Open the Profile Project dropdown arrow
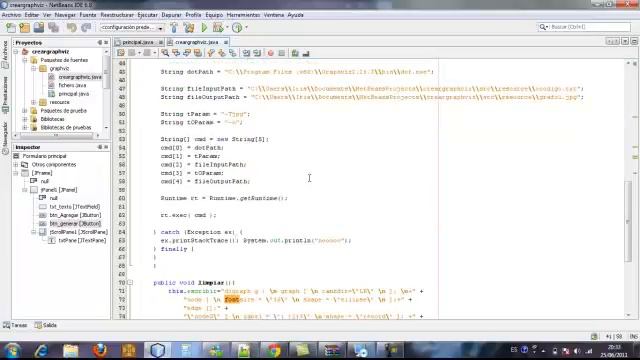Image resolution: width=640 pixels, height=360 pixels. 247,27
